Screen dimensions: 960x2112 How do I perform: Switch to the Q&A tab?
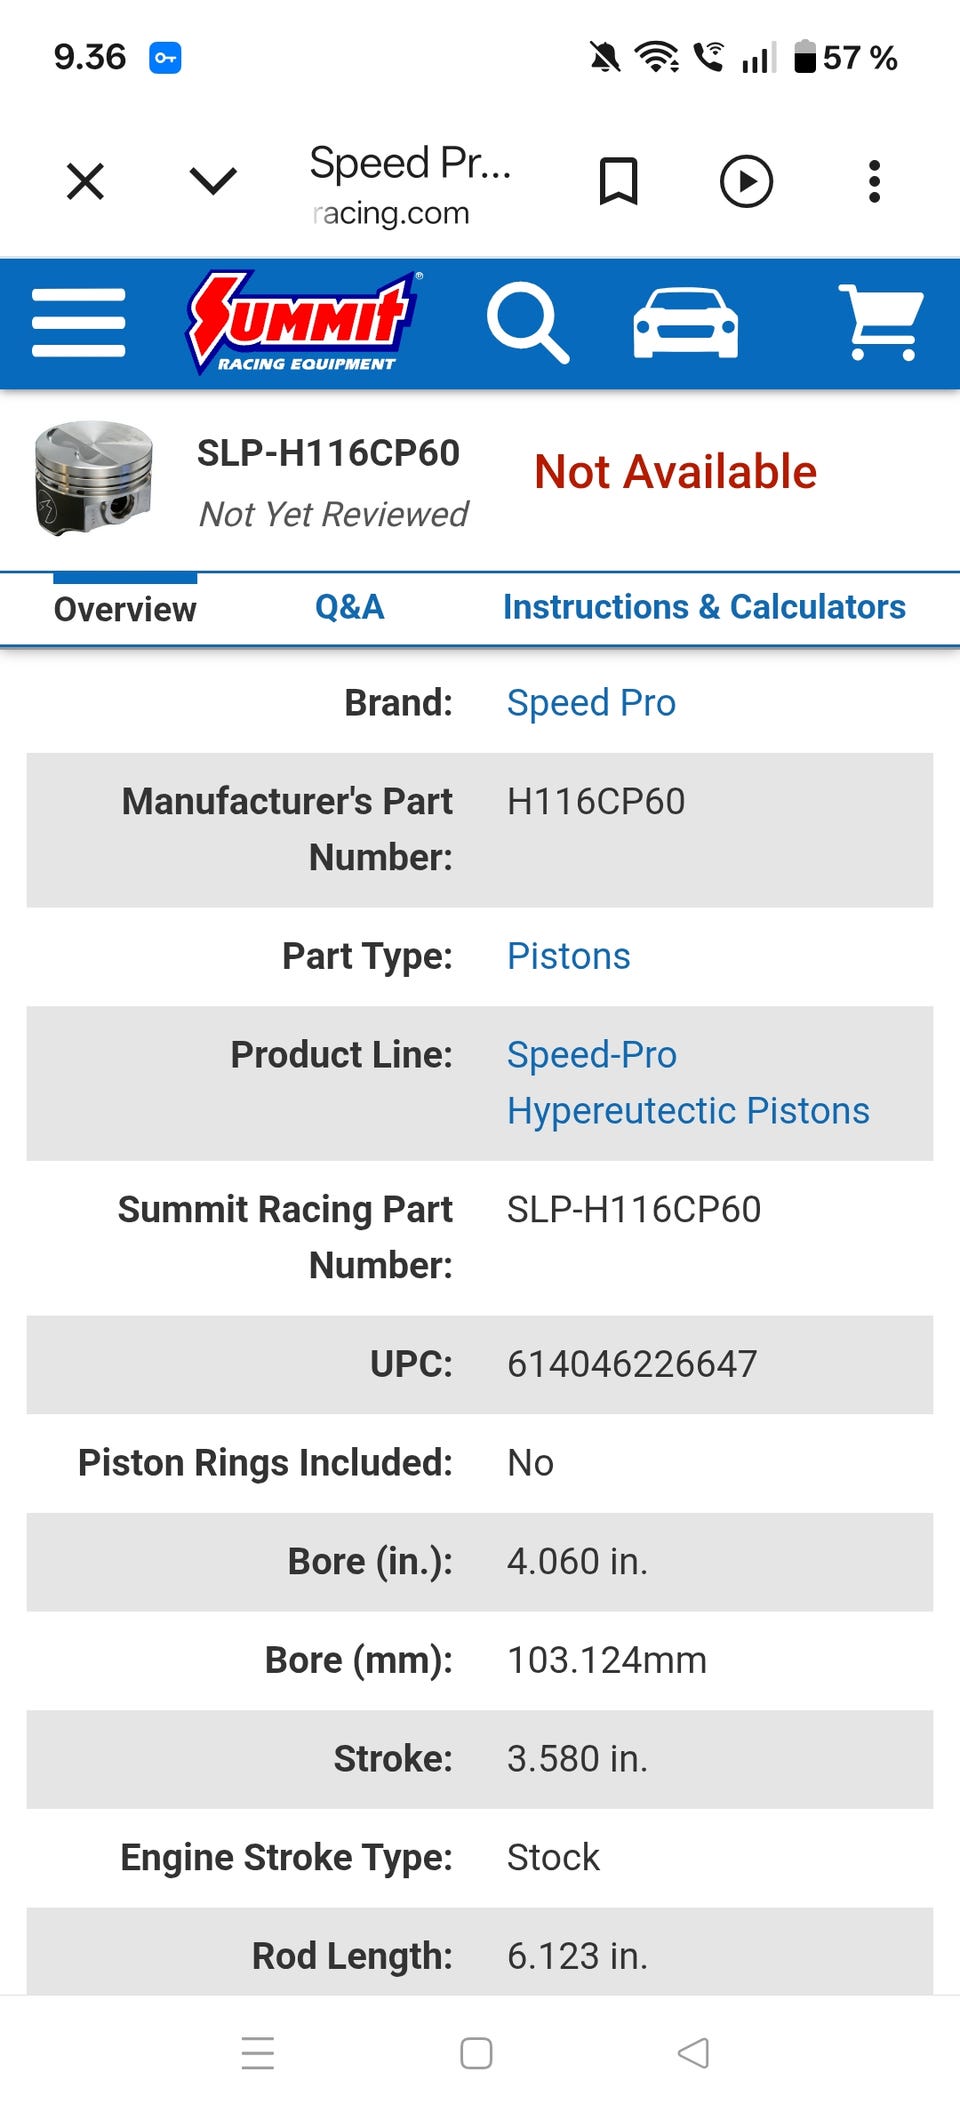349,607
